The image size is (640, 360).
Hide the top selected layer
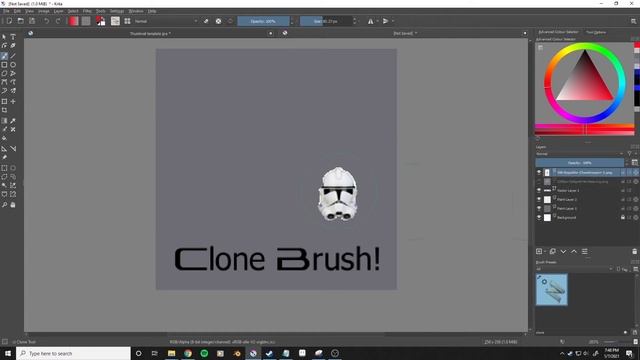pyautogui.click(x=539, y=173)
